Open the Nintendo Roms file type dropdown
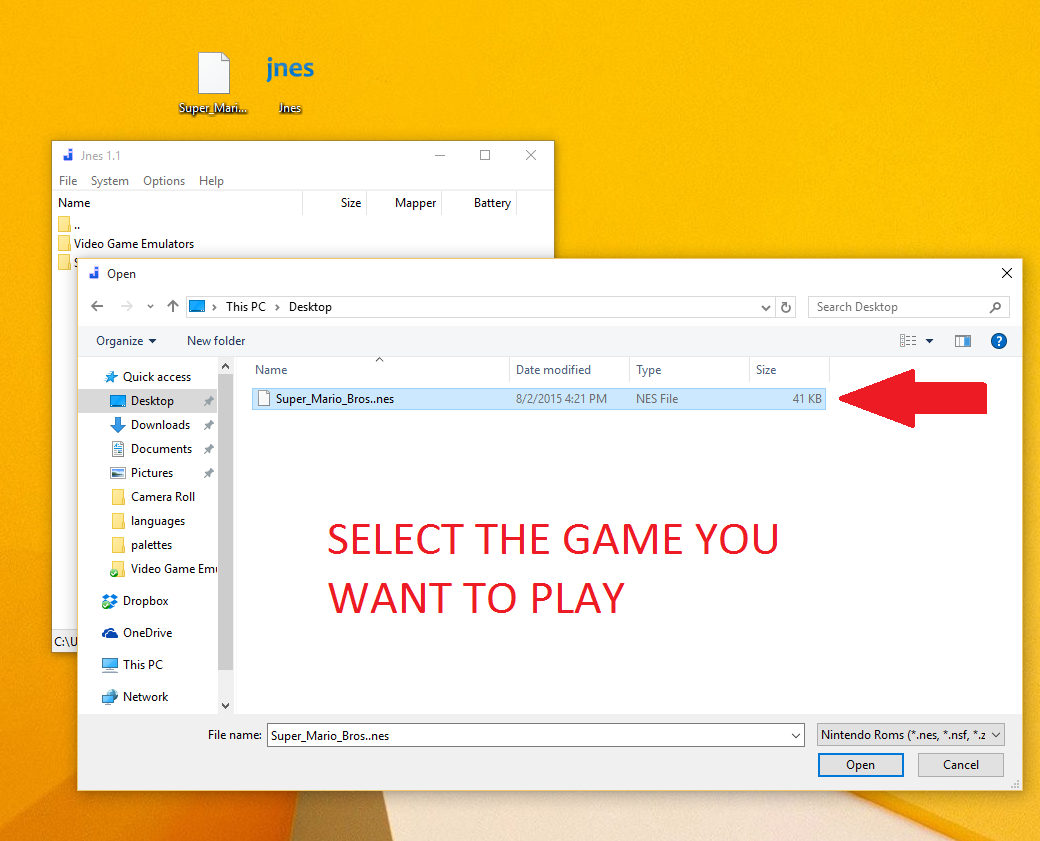This screenshot has height=841, width=1040. click(910, 735)
